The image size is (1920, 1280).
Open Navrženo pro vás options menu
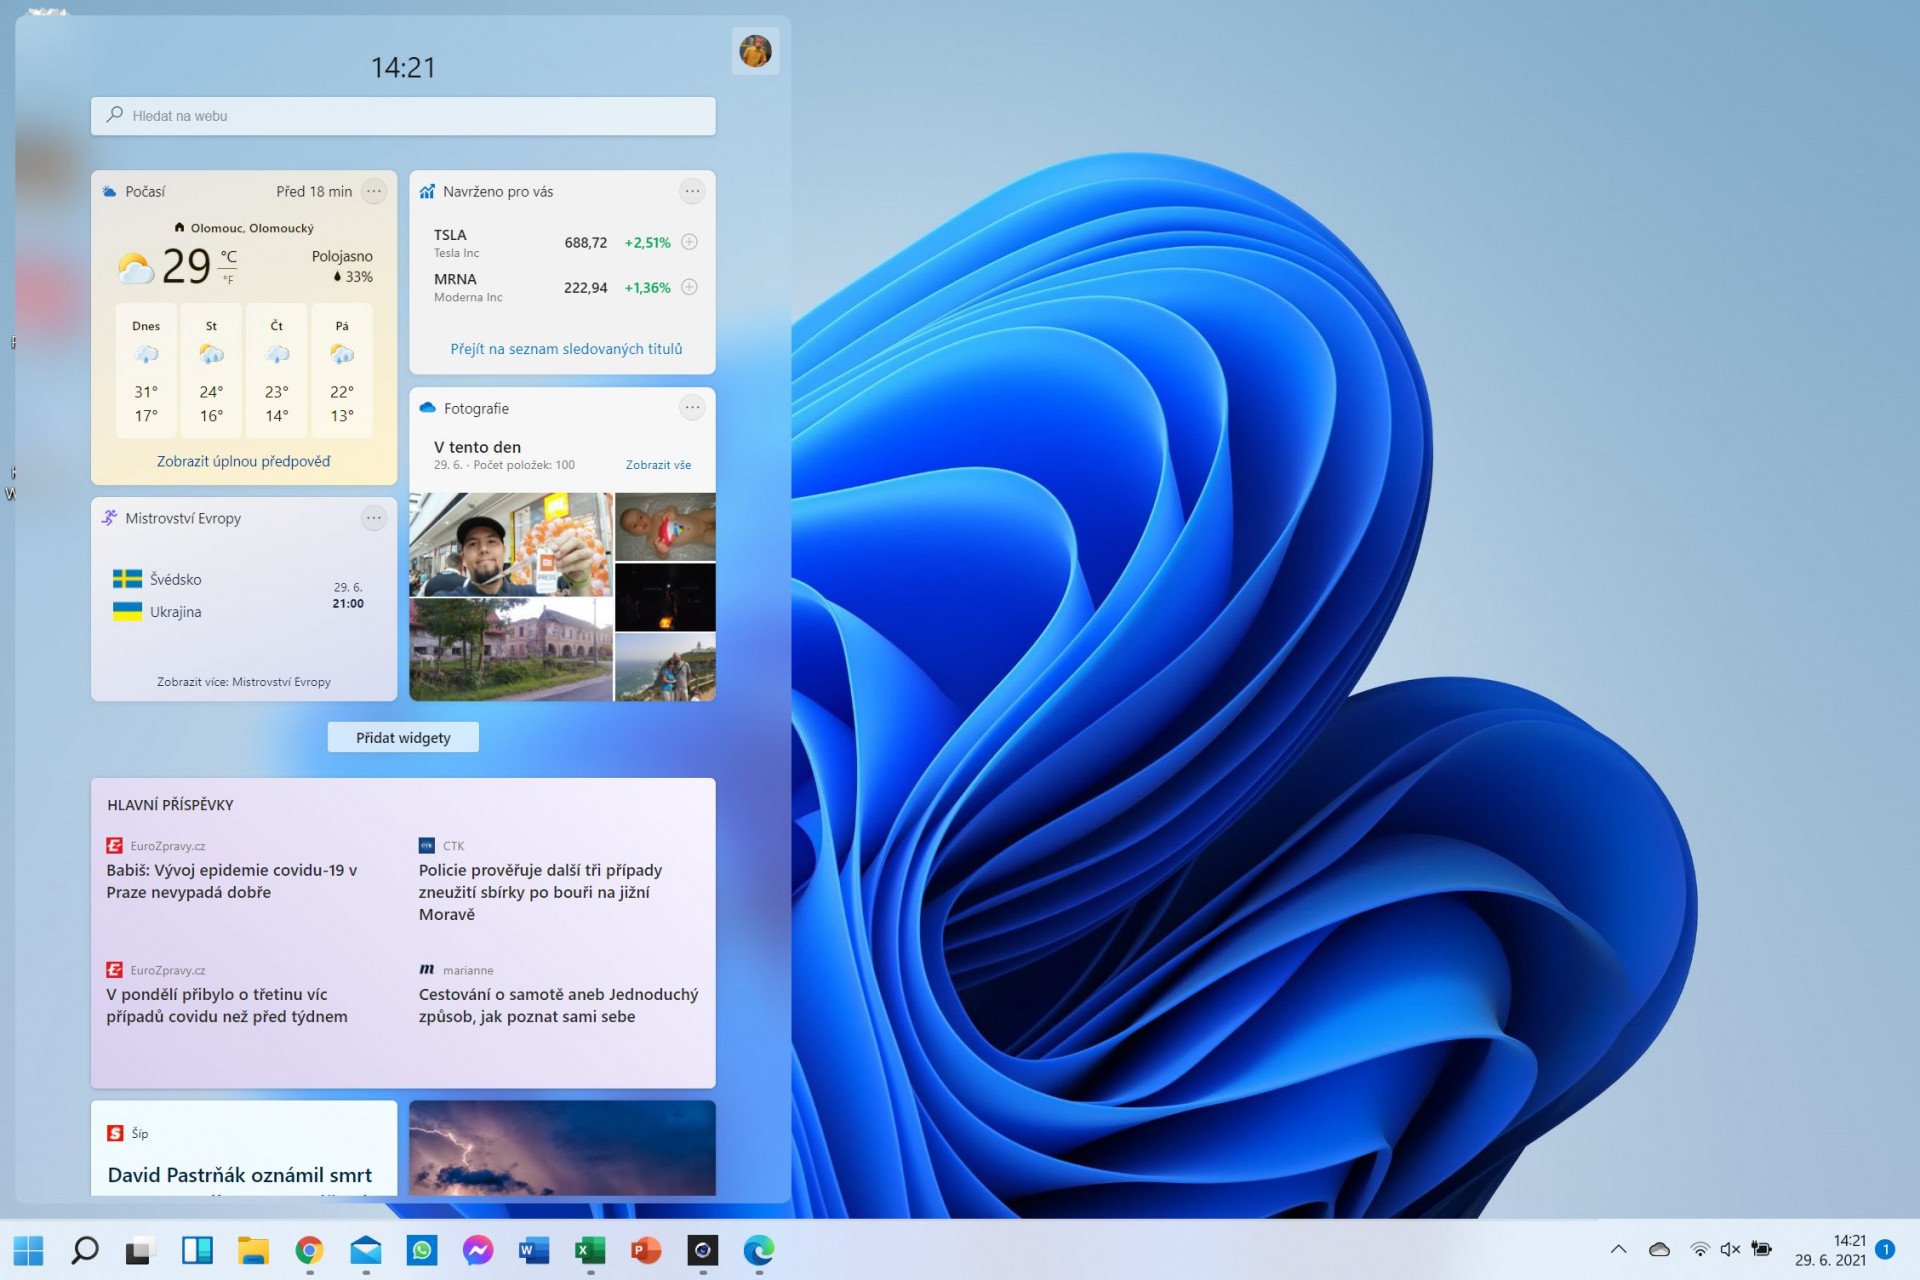pyautogui.click(x=692, y=191)
